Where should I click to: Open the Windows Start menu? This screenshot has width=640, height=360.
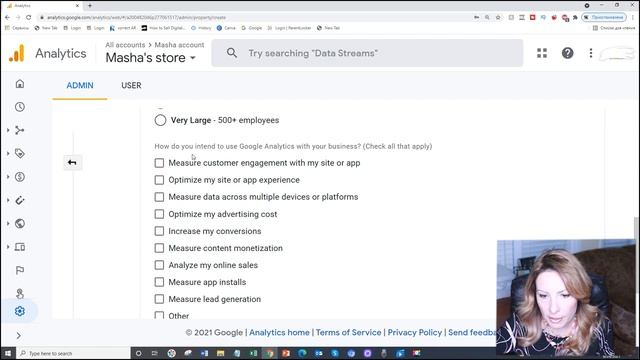point(8,353)
